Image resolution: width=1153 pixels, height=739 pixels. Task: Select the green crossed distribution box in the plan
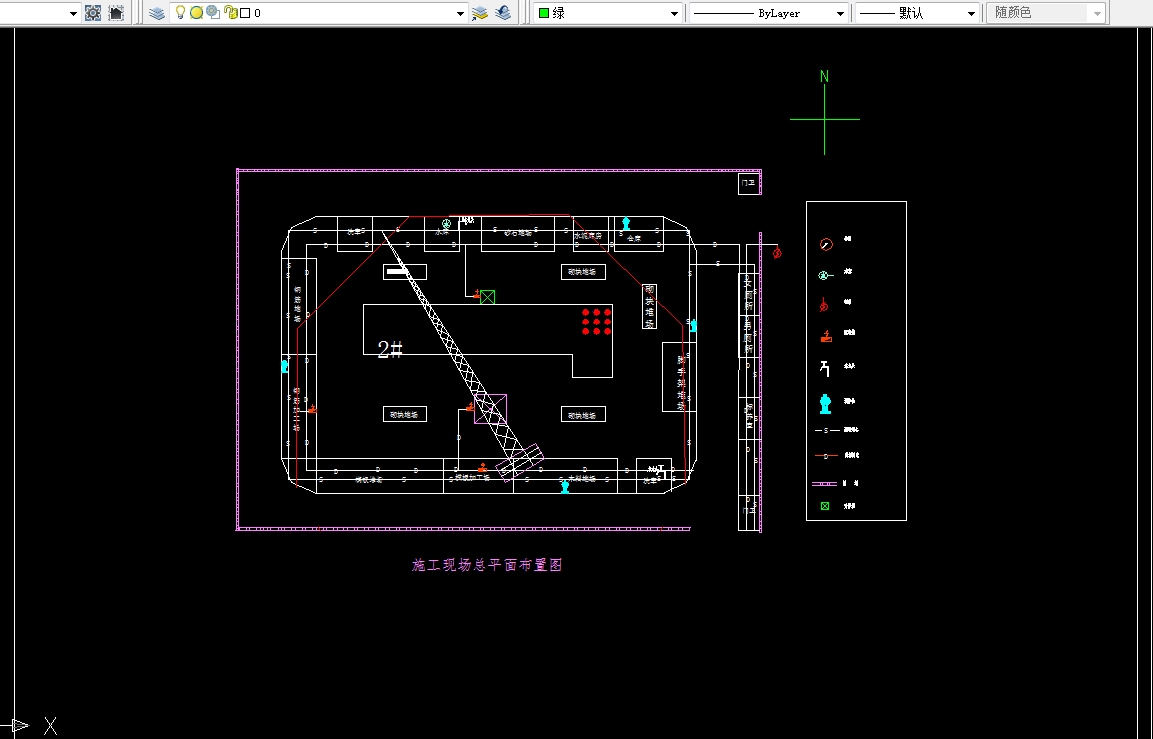point(488,297)
